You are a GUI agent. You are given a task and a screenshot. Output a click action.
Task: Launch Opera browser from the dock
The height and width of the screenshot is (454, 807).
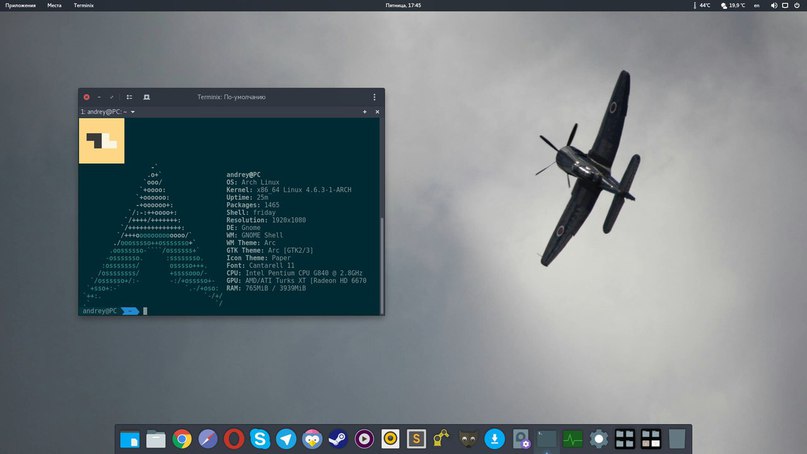coord(234,440)
